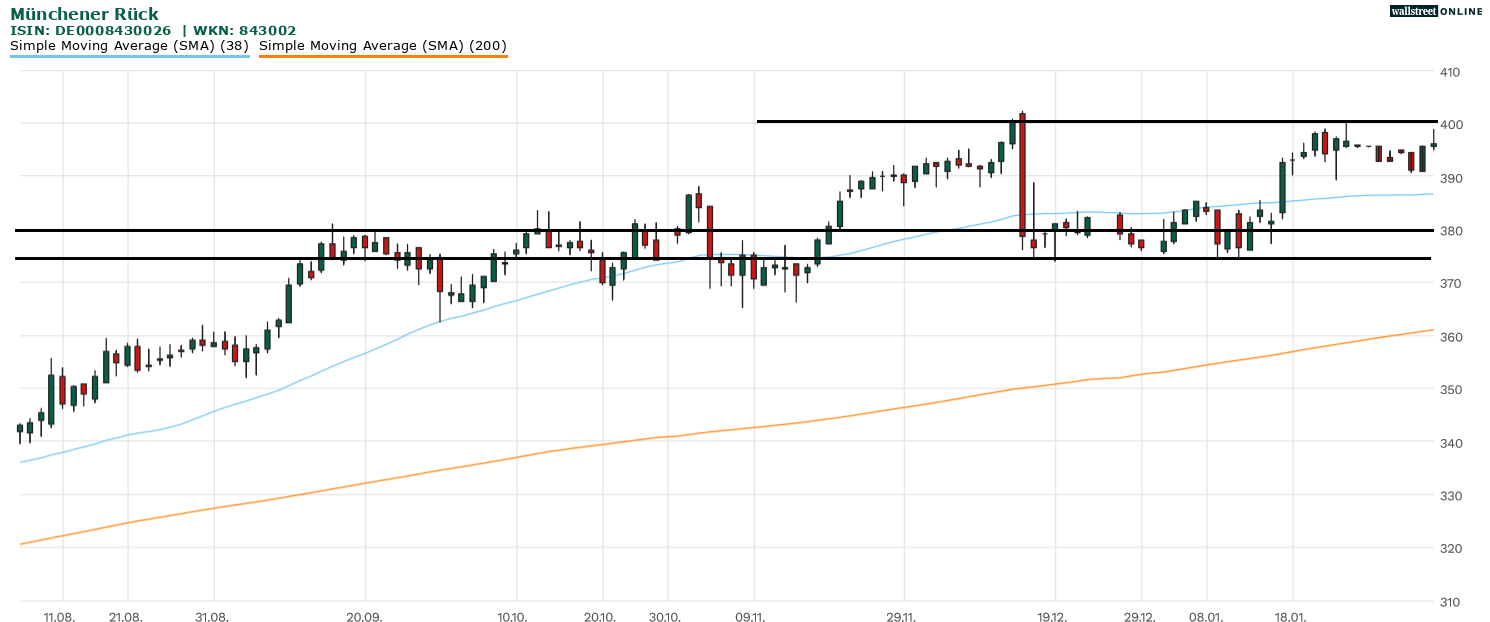
Task: Select the 410 price axis label
Action: pos(1450,72)
